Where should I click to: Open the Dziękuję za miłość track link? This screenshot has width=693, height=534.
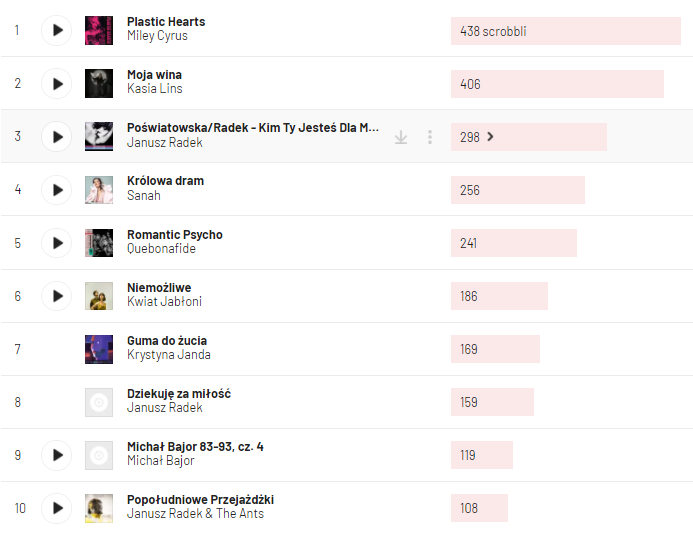pyautogui.click(x=178, y=394)
